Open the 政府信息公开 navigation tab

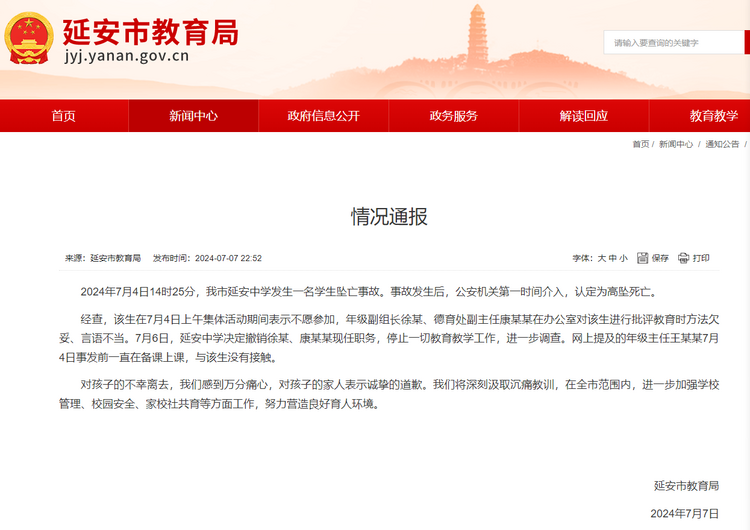click(323, 116)
